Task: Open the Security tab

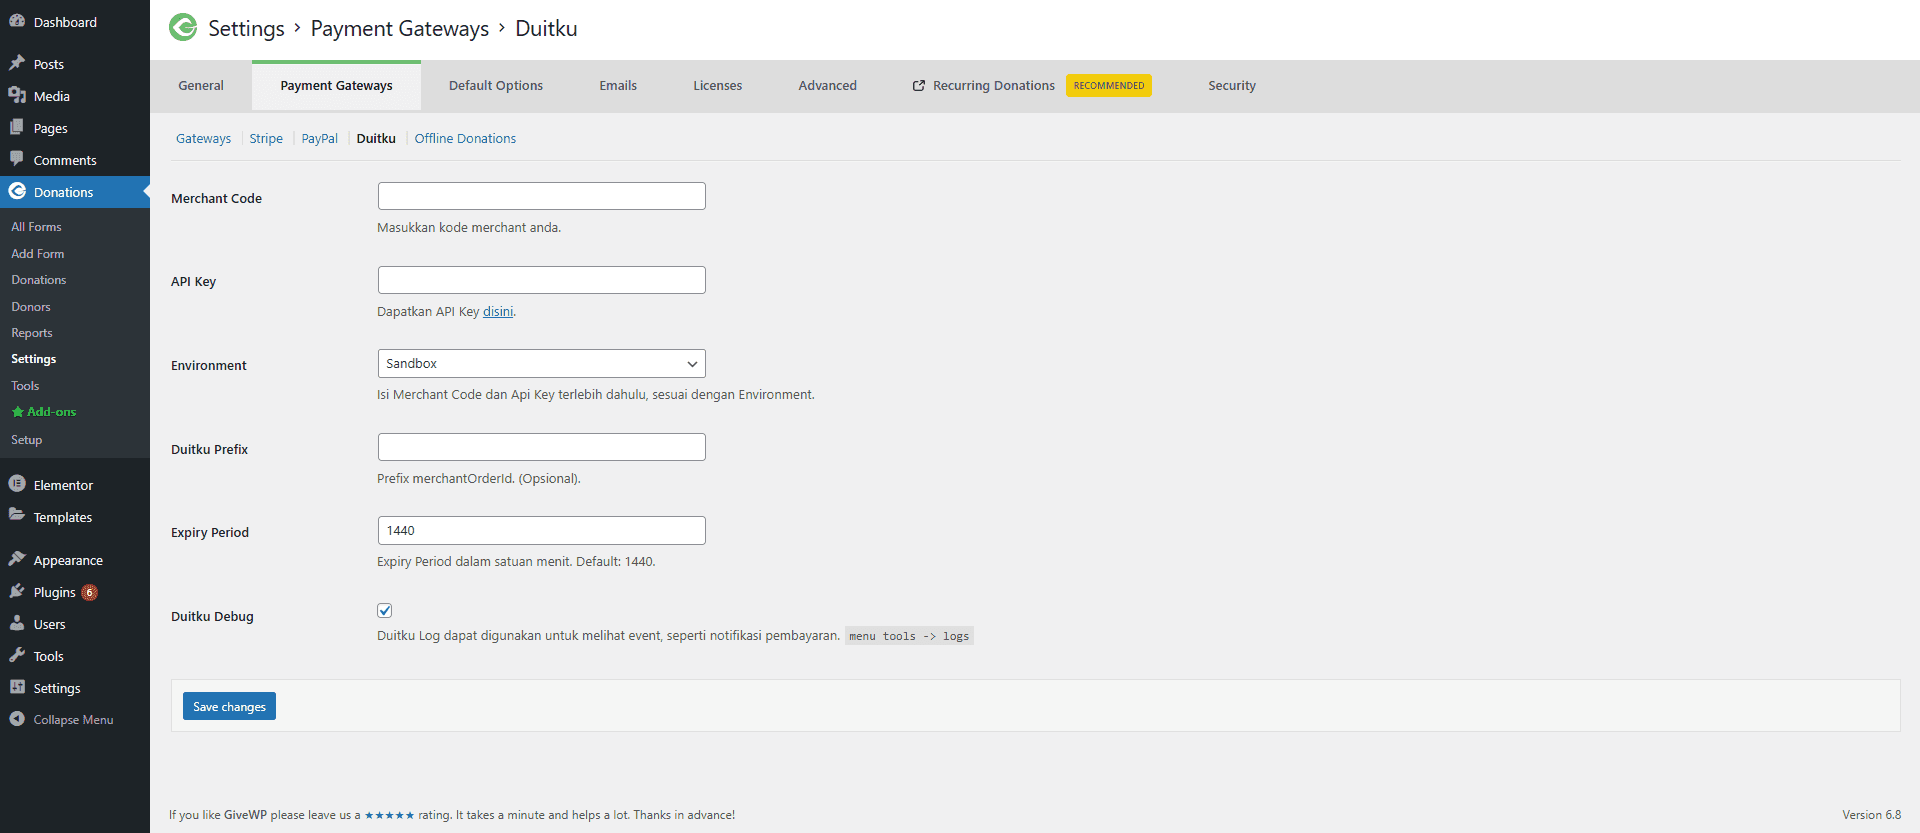Action: tap(1232, 86)
